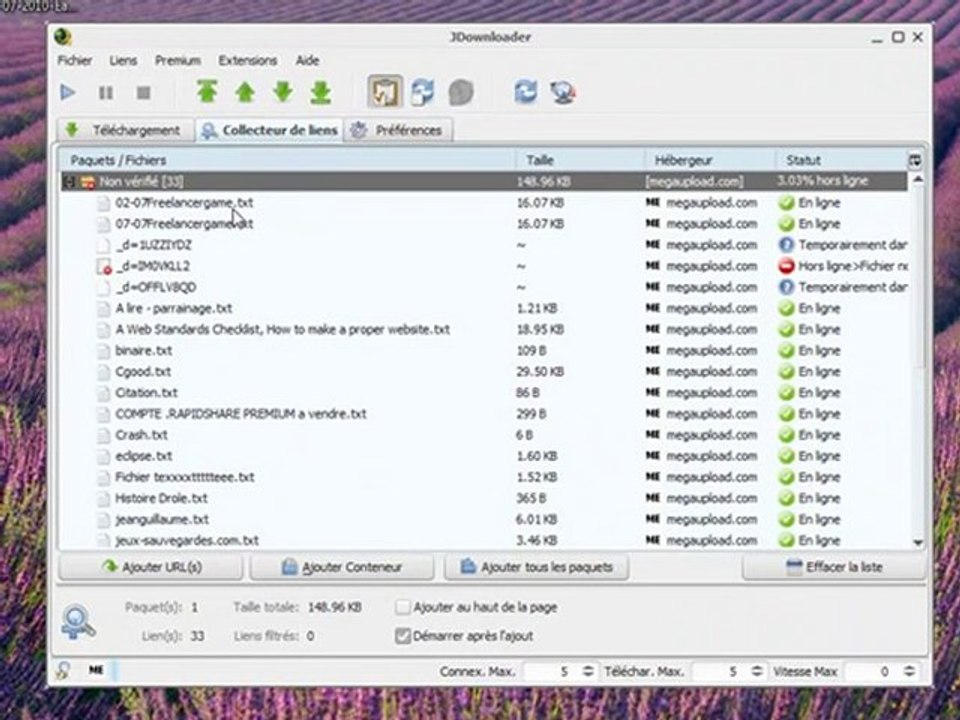
Task: Pause downloads using the pause icon
Action: tap(106, 92)
